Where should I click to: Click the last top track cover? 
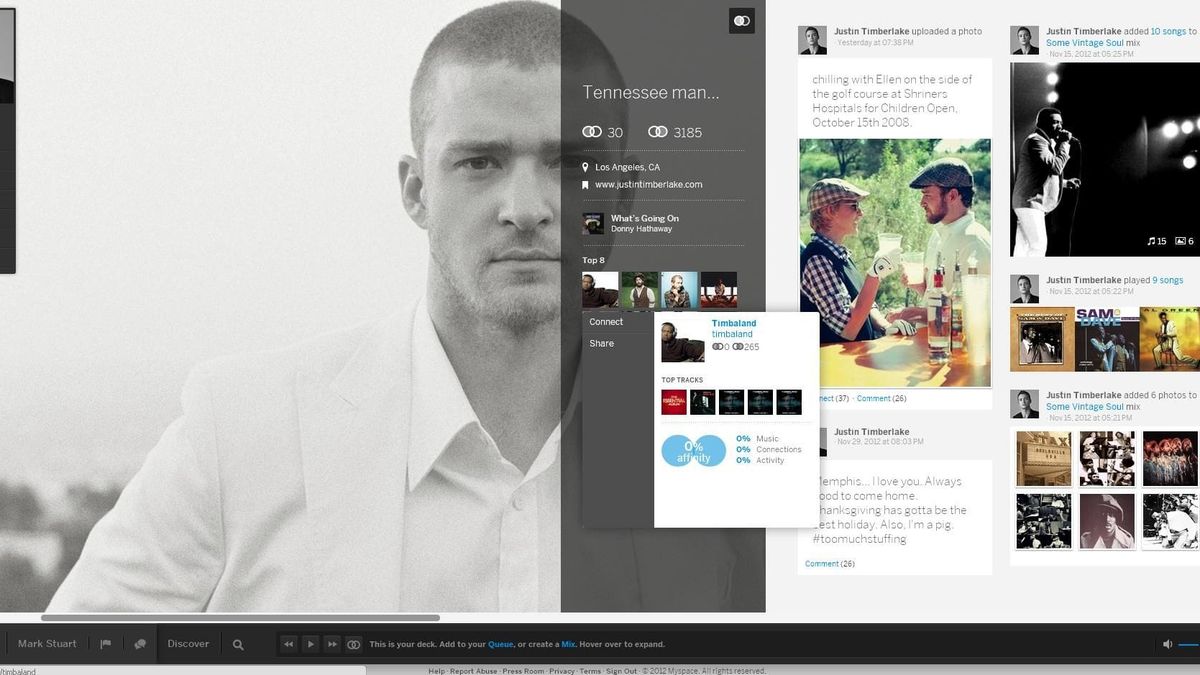(789, 402)
